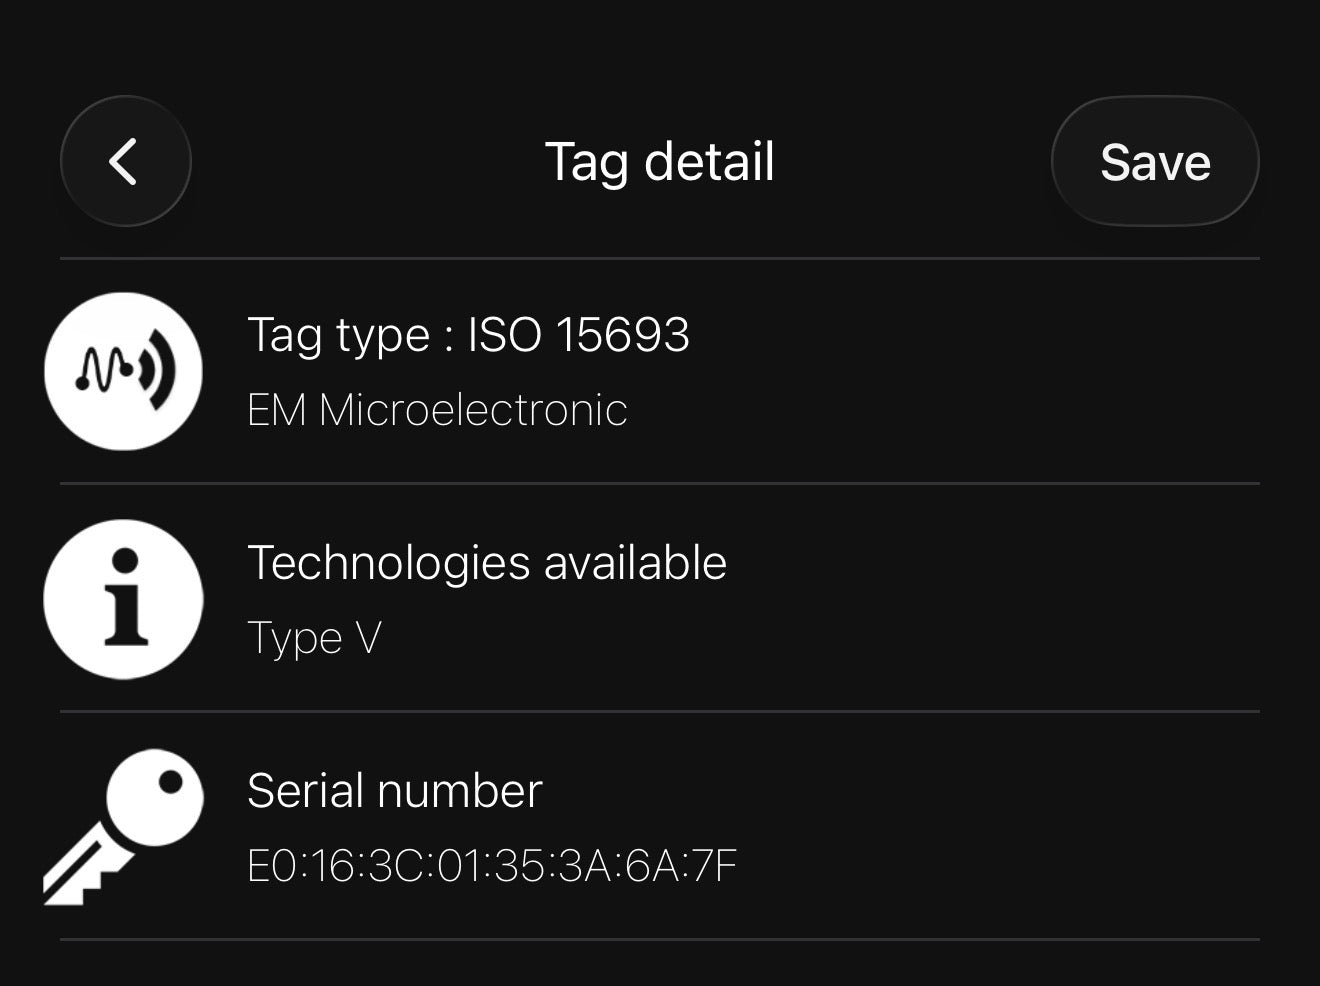Tap the word "available" in Technologies row
Image resolution: width=1320 pixels, height=986 pixels.
[x=635, y=563]
